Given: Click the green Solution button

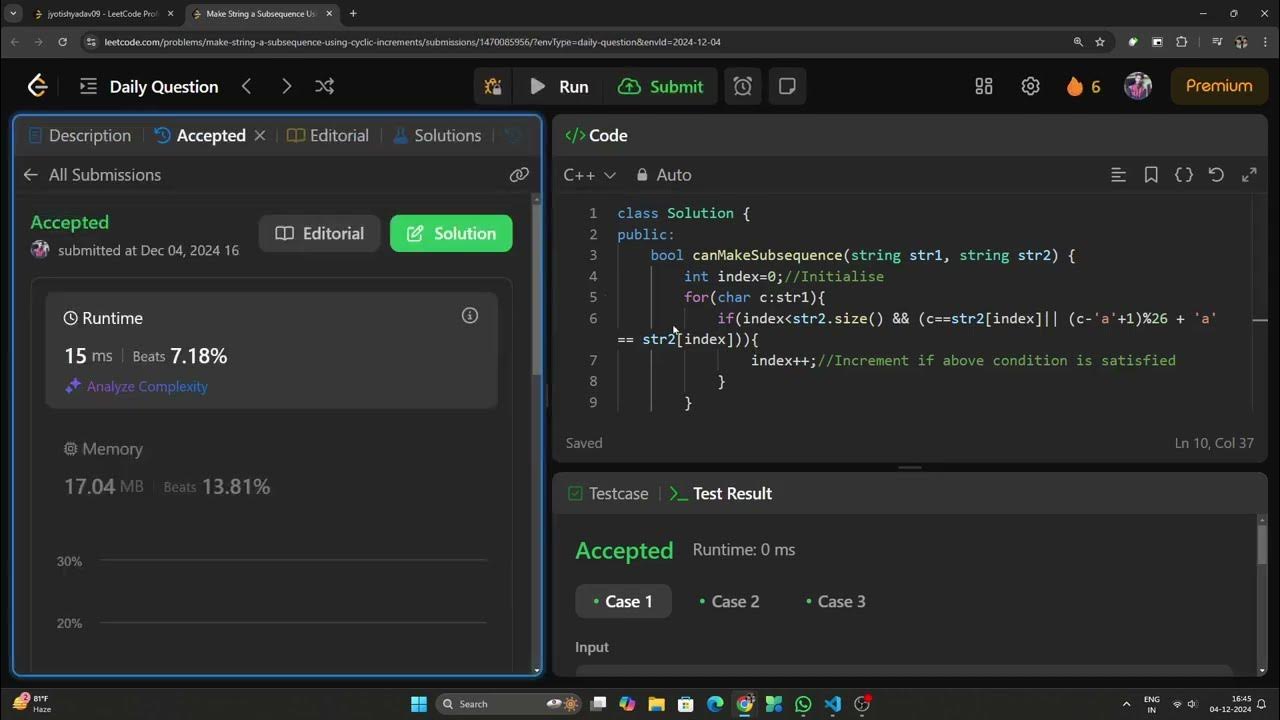Looking at the screenshot, I should tap(451, 233).
